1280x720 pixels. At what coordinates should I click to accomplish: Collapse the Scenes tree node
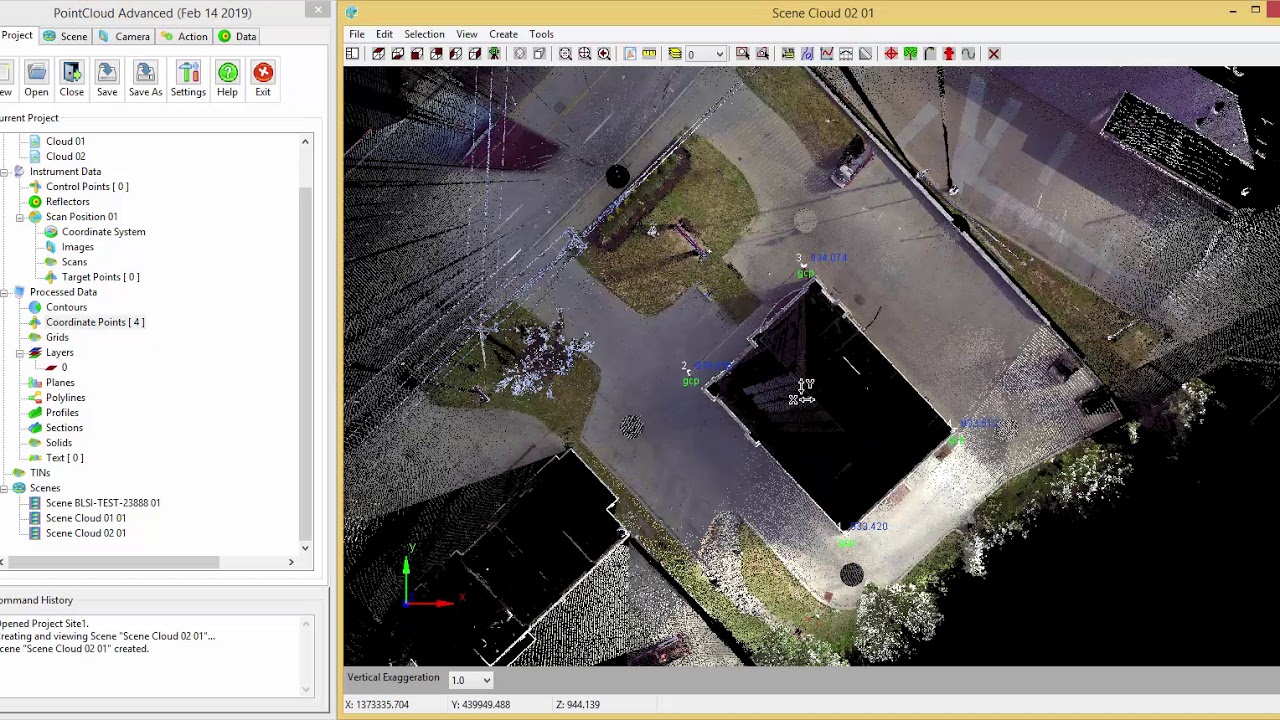[4, 488]
